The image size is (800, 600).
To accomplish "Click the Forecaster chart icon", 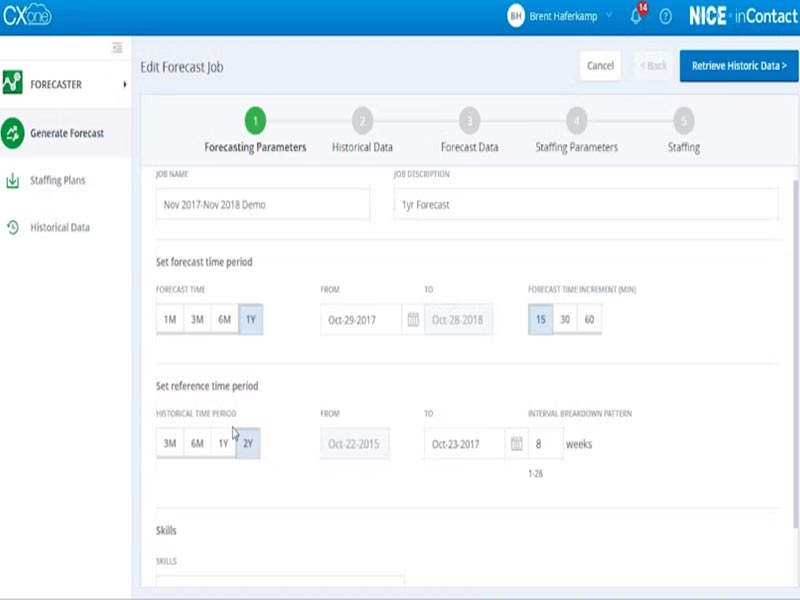I will coord(13,84).
